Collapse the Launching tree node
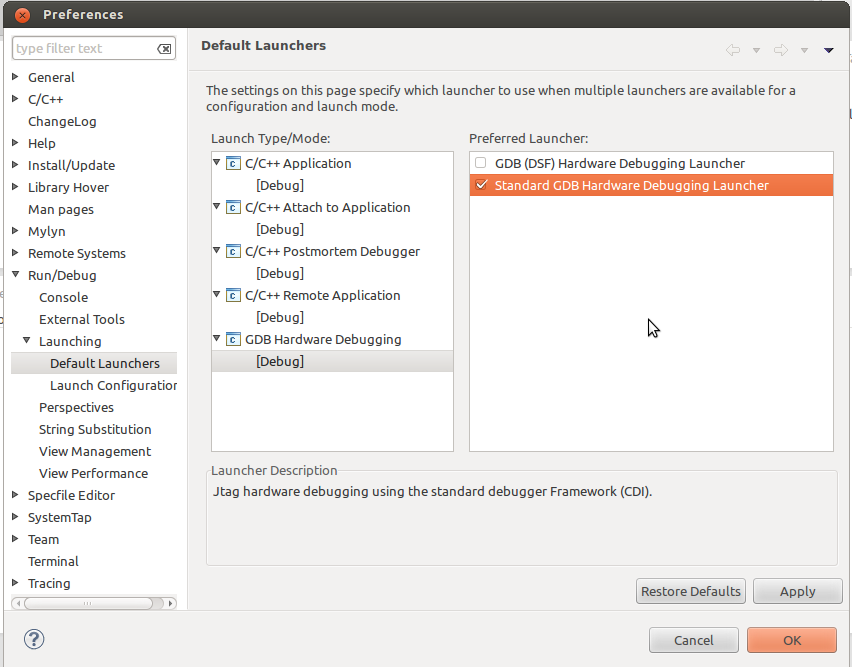 point(26,341)
